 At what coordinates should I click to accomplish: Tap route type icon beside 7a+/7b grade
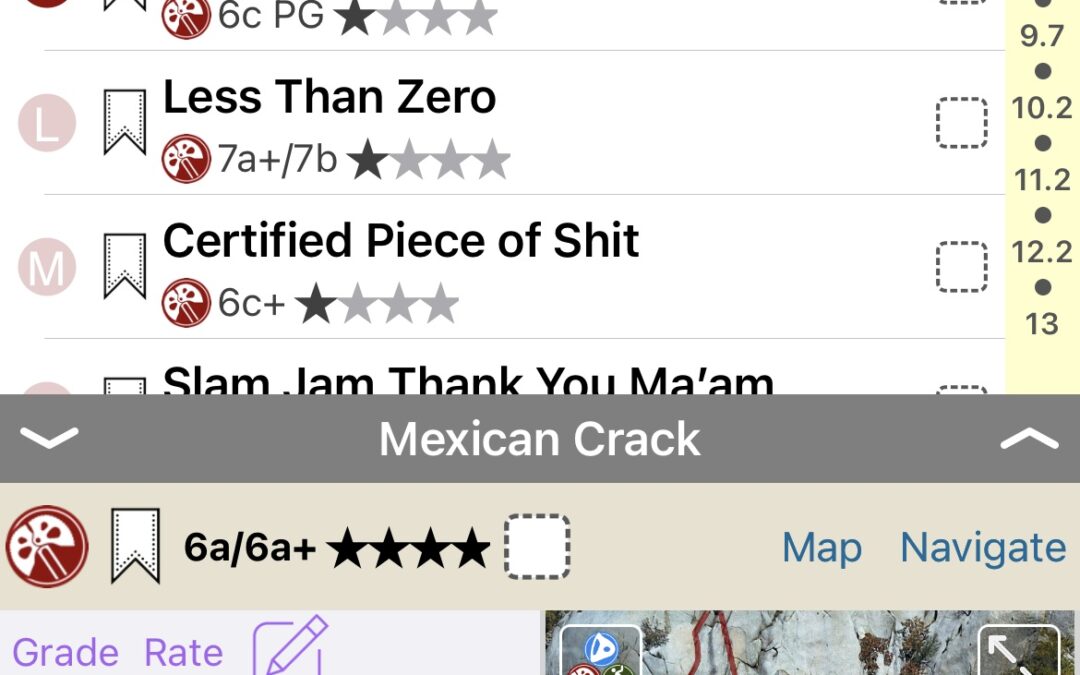pyautogui.click(x=186, y=158)
